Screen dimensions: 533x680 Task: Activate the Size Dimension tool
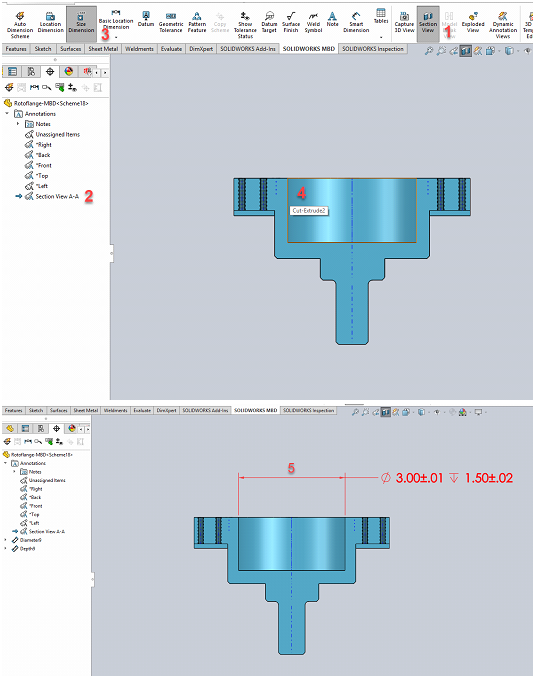[x=81, y=23]
